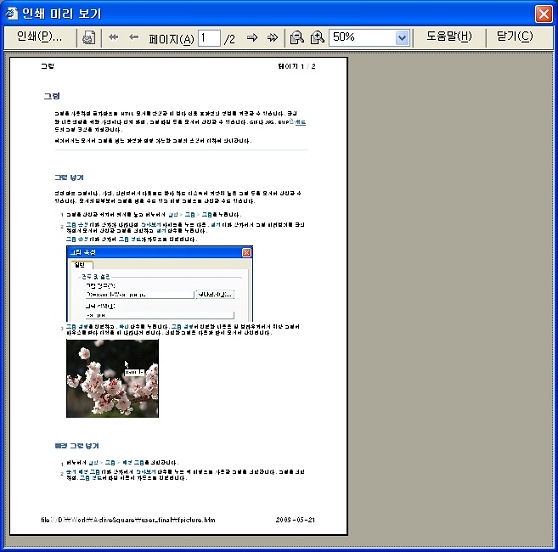Screen dimensions: 558x552
Task: Open 도움말(H) help
Action: (x=449, y=37)
